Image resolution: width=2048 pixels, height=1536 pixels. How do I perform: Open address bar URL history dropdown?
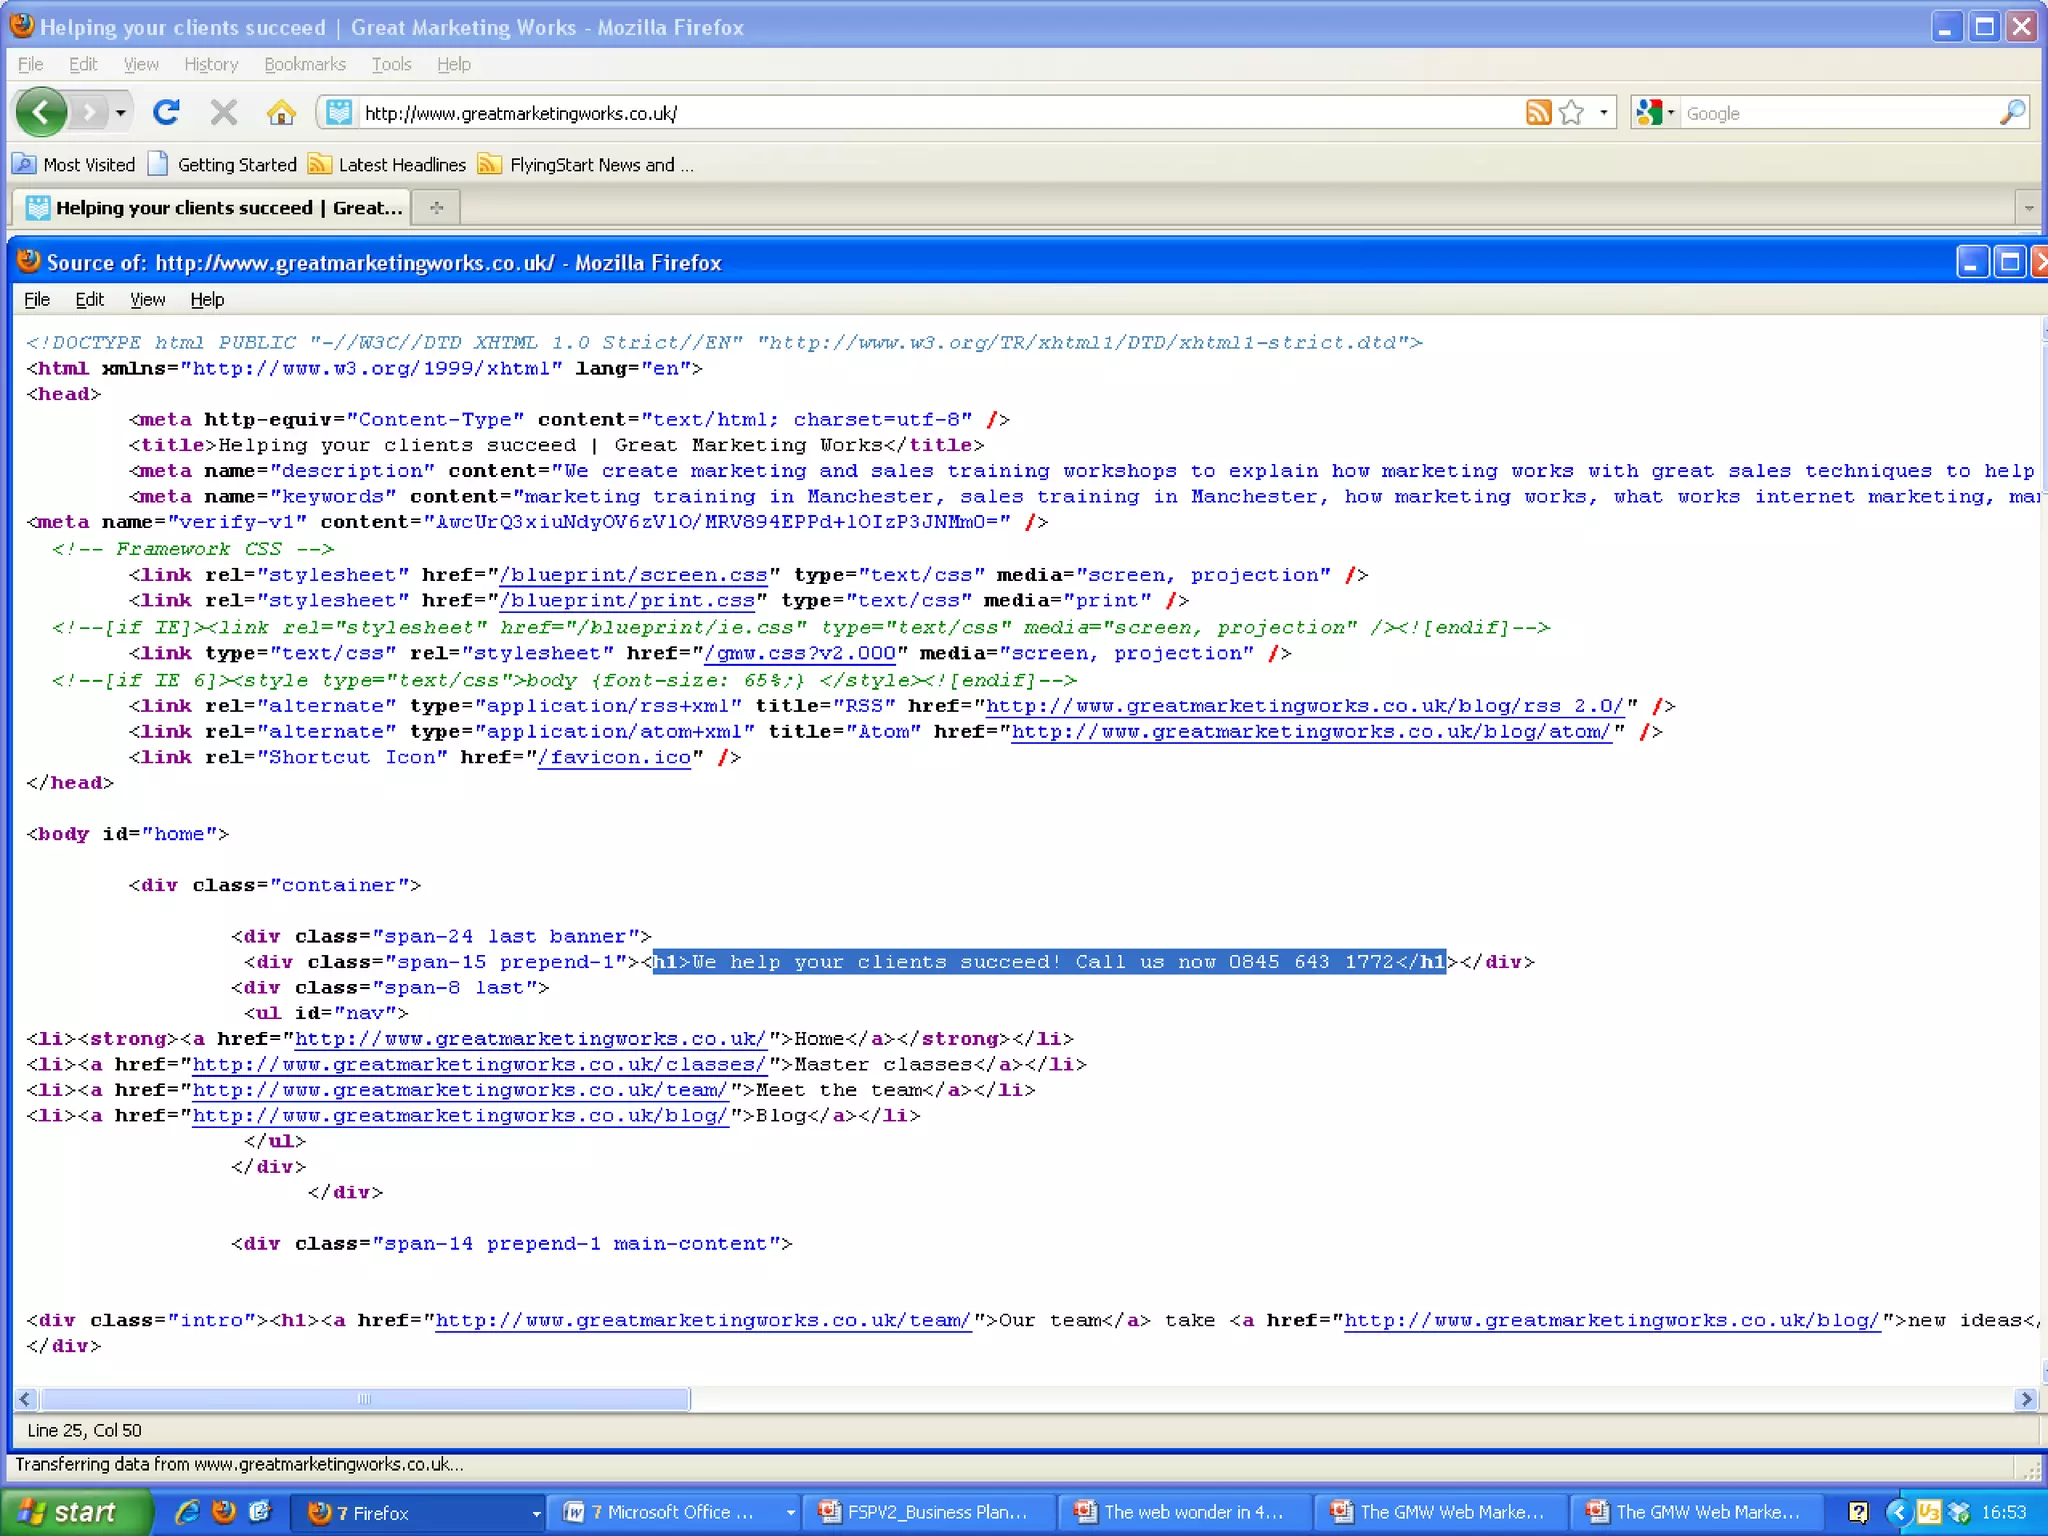pyautogui.click(x=1603, y=113)
